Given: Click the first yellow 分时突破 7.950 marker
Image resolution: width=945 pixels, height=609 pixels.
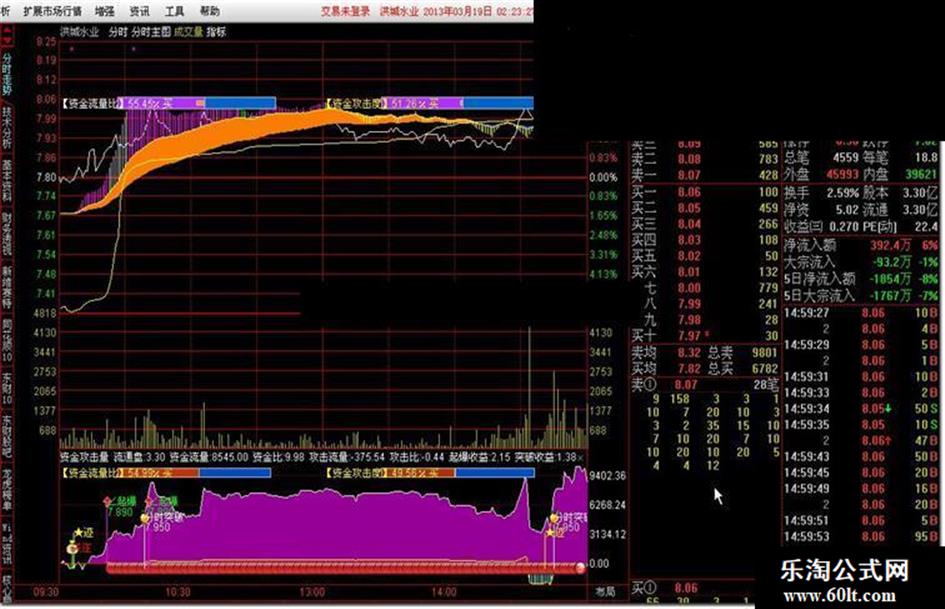Looking at the screenshot, I should point(145,517).
